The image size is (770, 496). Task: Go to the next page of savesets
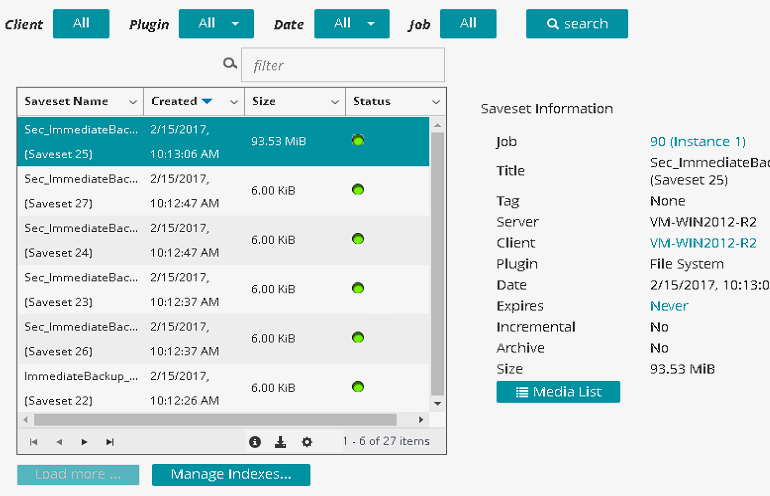pyautogui.click(x=84, y=442)
